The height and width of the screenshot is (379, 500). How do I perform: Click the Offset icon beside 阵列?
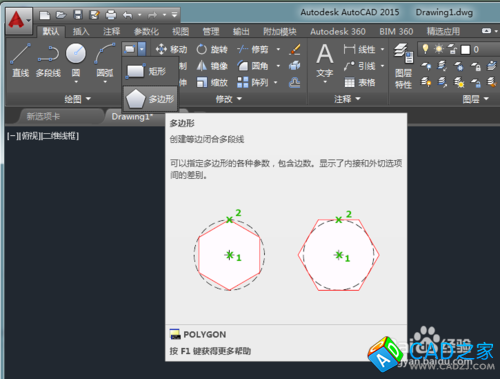295,82
